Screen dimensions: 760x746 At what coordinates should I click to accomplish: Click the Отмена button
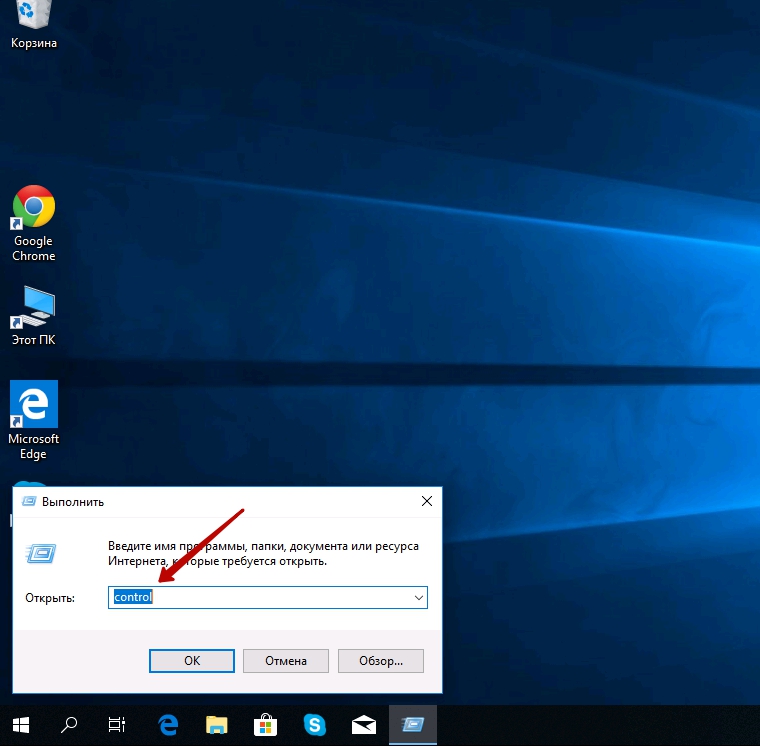pos(286,661)
